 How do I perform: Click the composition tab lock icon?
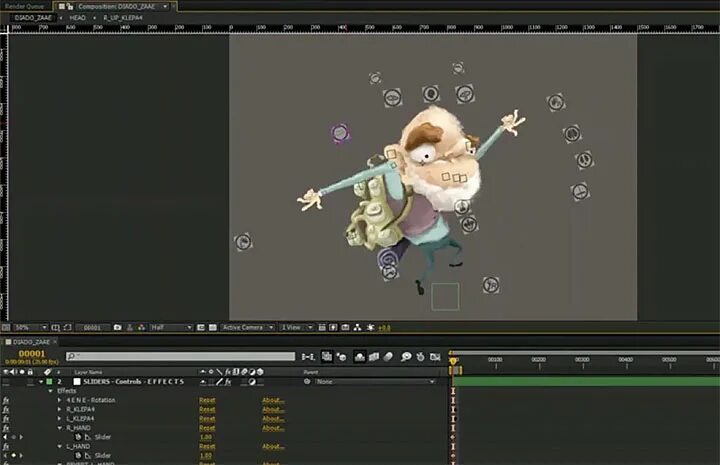pyautogui.click(x=70, y=6)
